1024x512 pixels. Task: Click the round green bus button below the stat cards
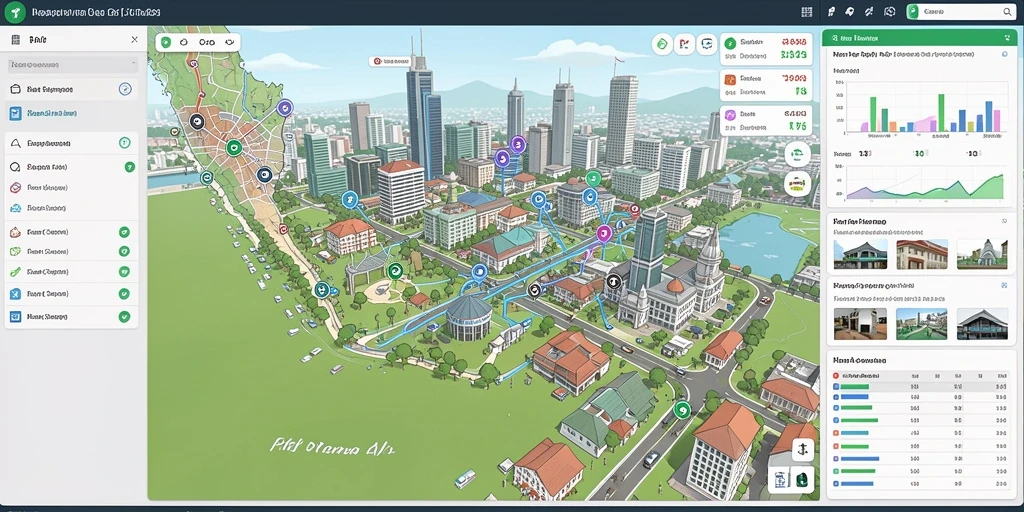coord(797,155)
